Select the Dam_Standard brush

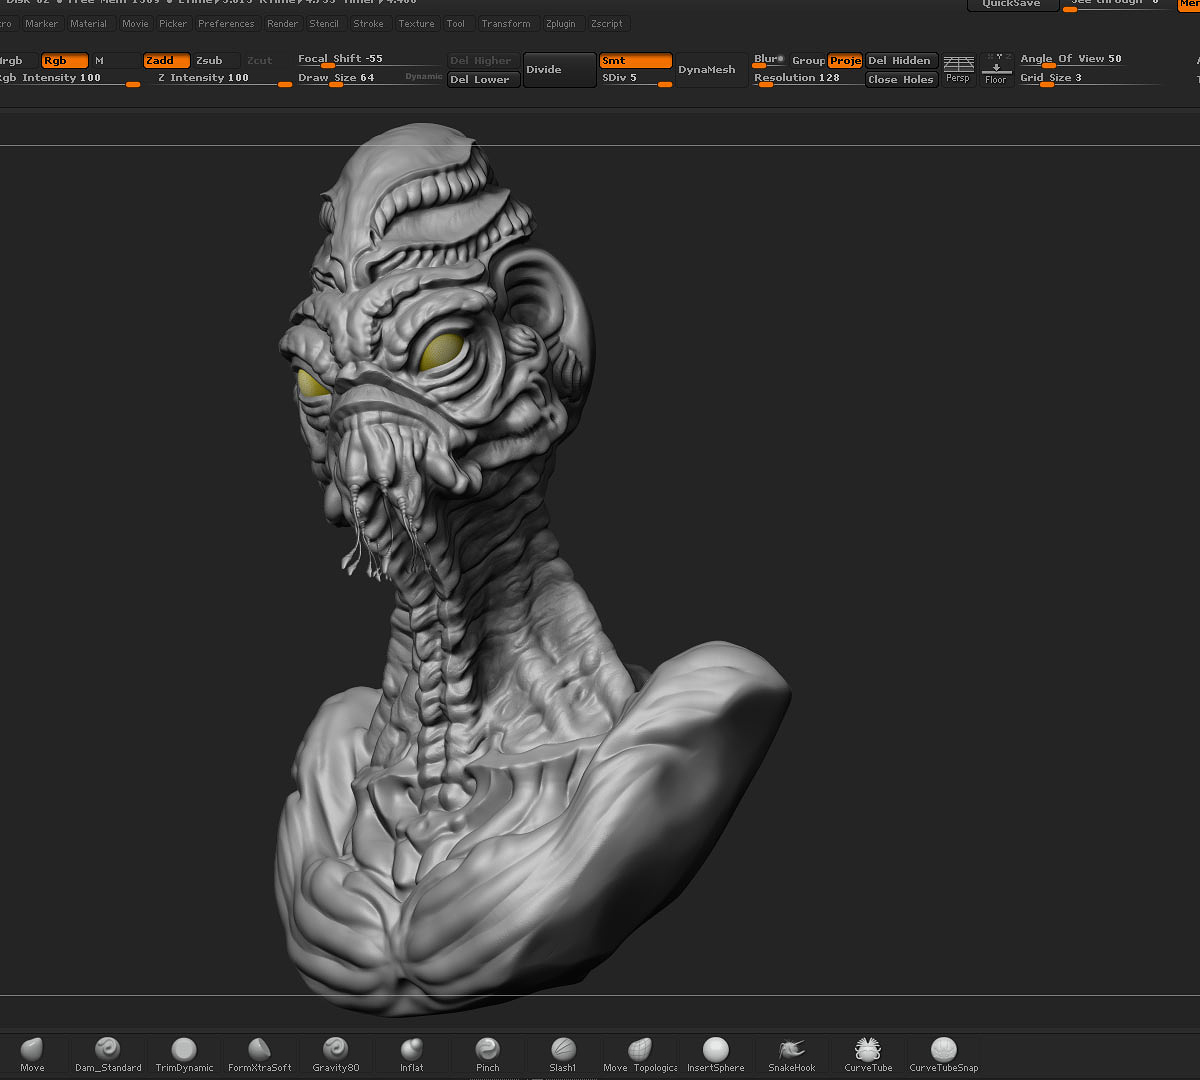pyautogui.click(x=108, y=1054)
